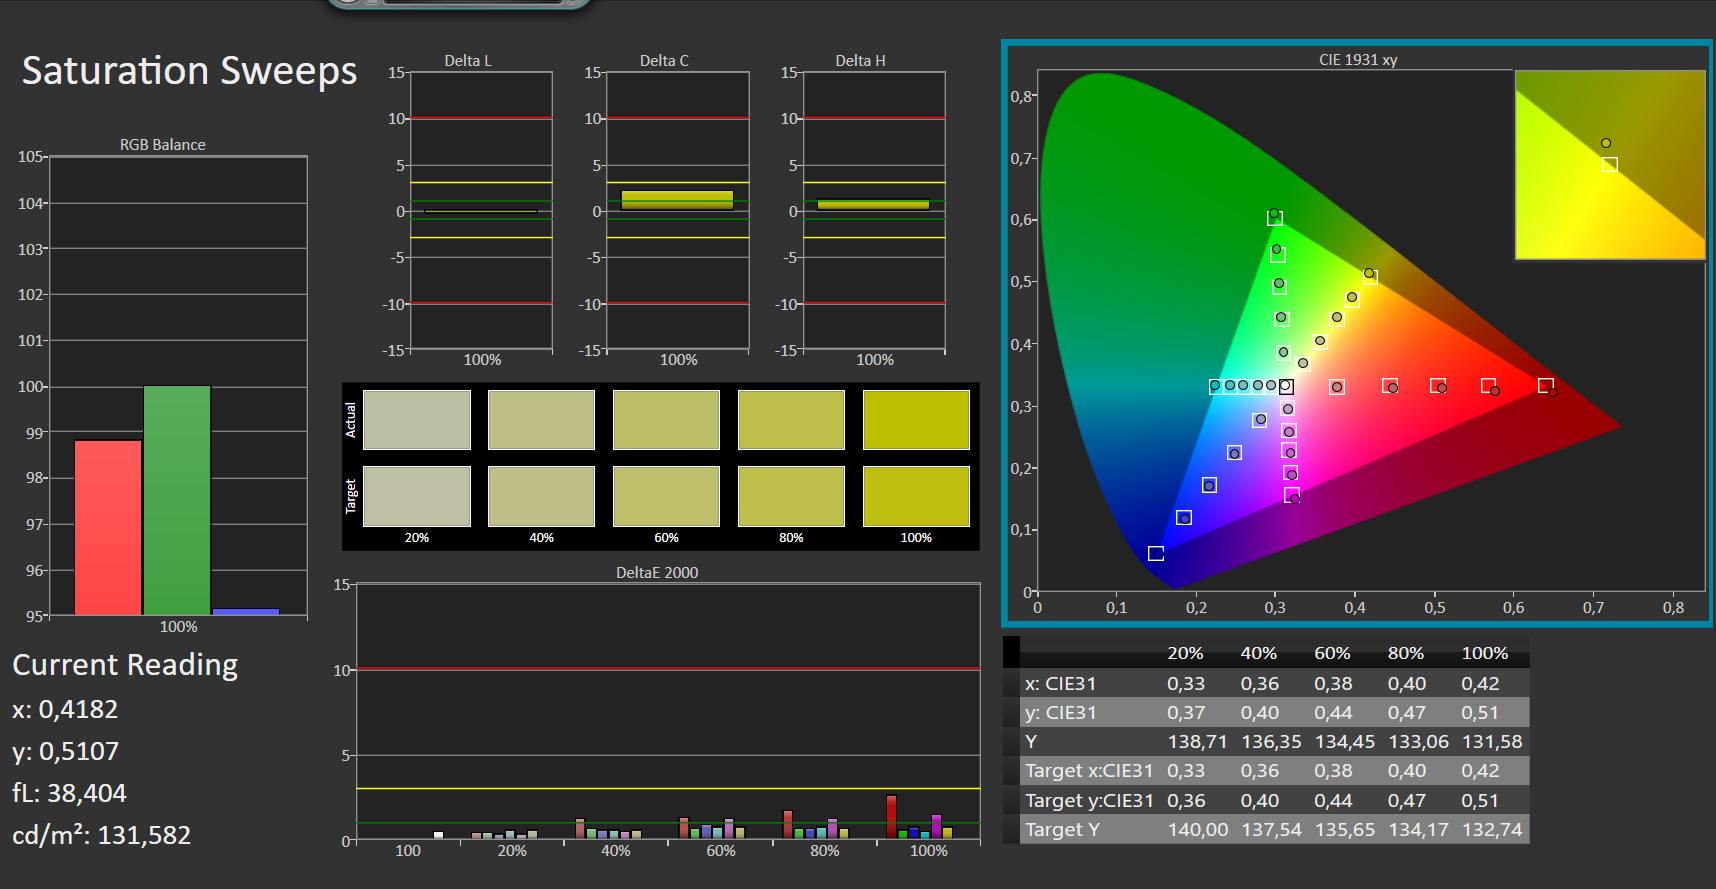
Task: Click the white point marker on CIE diagram
Action: click(x=1286, y=386)
